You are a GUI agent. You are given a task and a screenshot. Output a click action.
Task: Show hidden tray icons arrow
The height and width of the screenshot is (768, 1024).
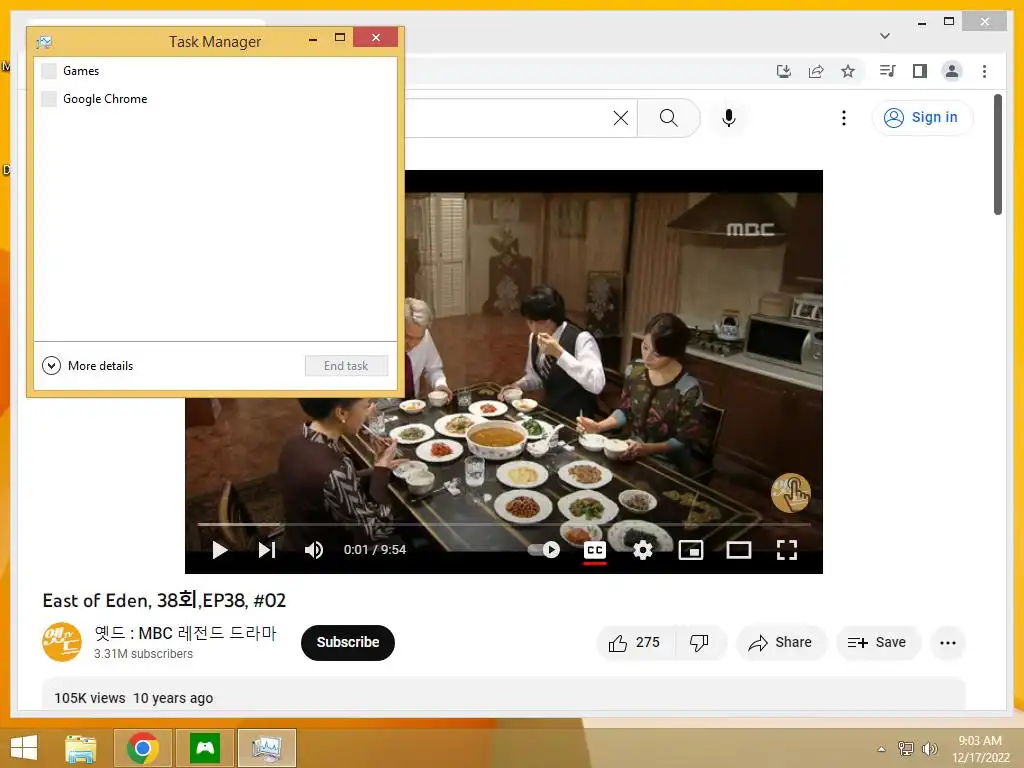881,749
